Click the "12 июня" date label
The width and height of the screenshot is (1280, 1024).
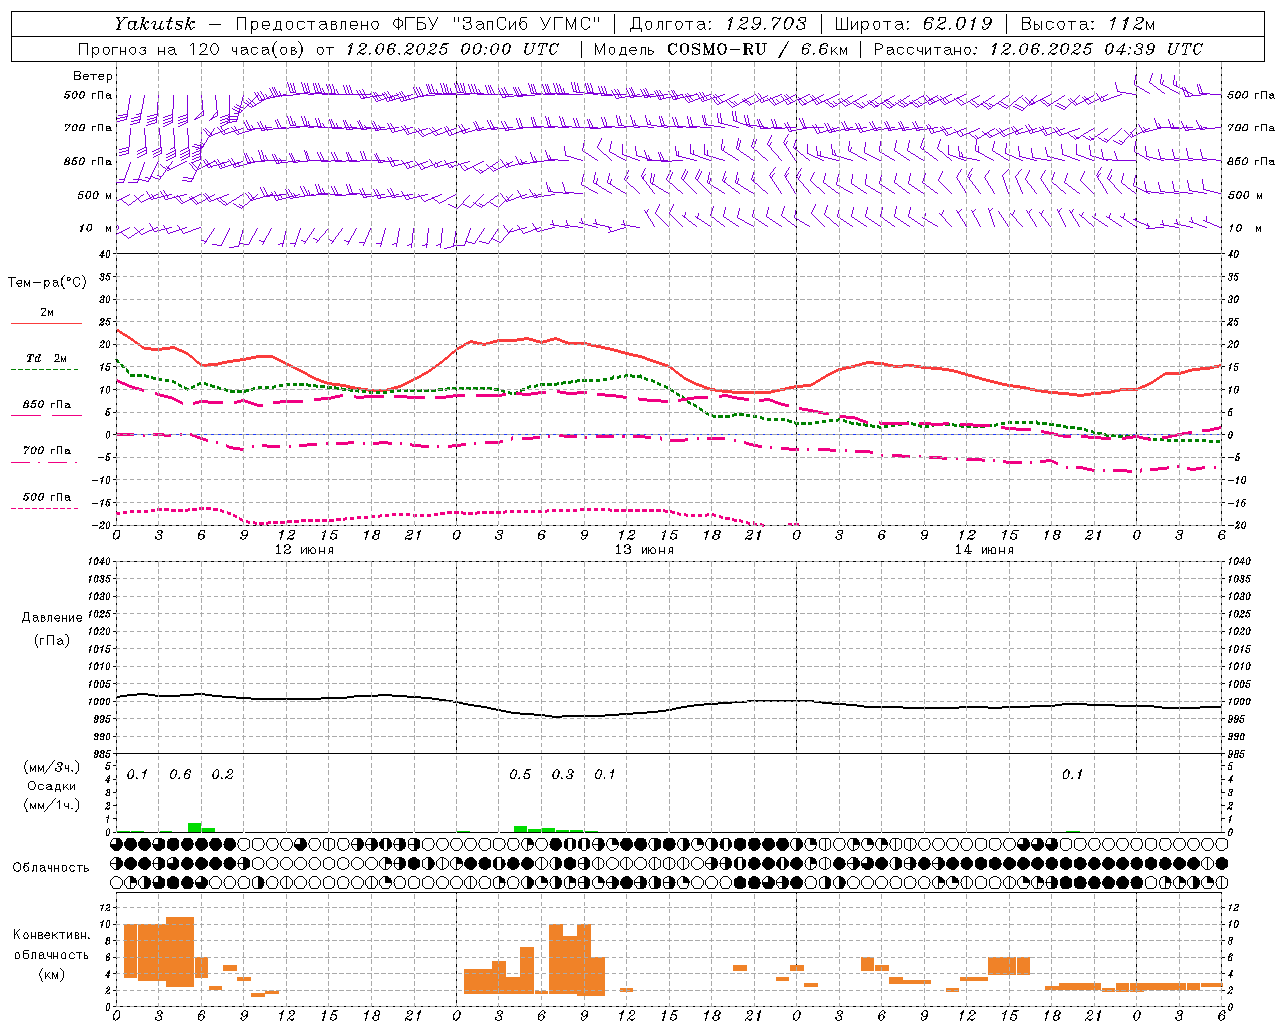coord(304,550)
